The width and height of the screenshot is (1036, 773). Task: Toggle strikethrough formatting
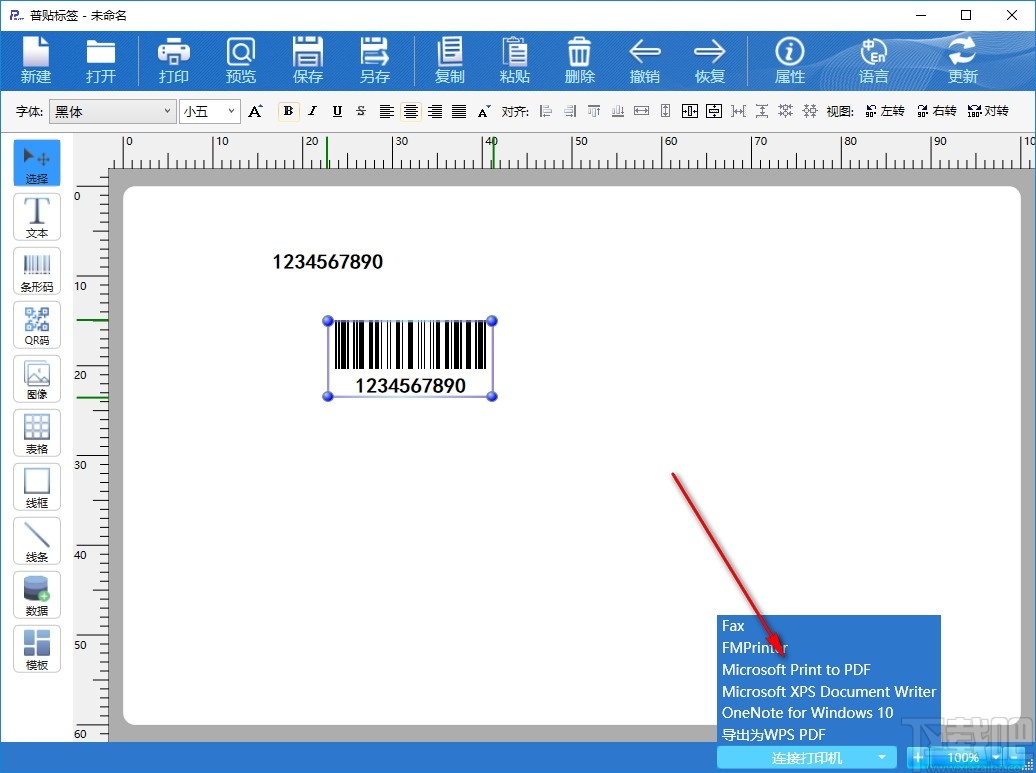361,111
